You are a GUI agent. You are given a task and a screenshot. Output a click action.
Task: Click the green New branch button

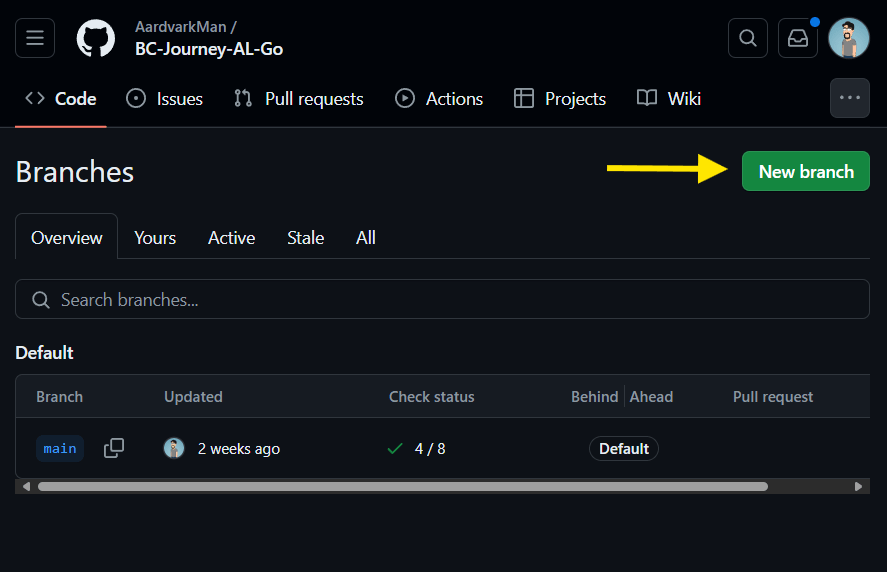click(805, 172)
